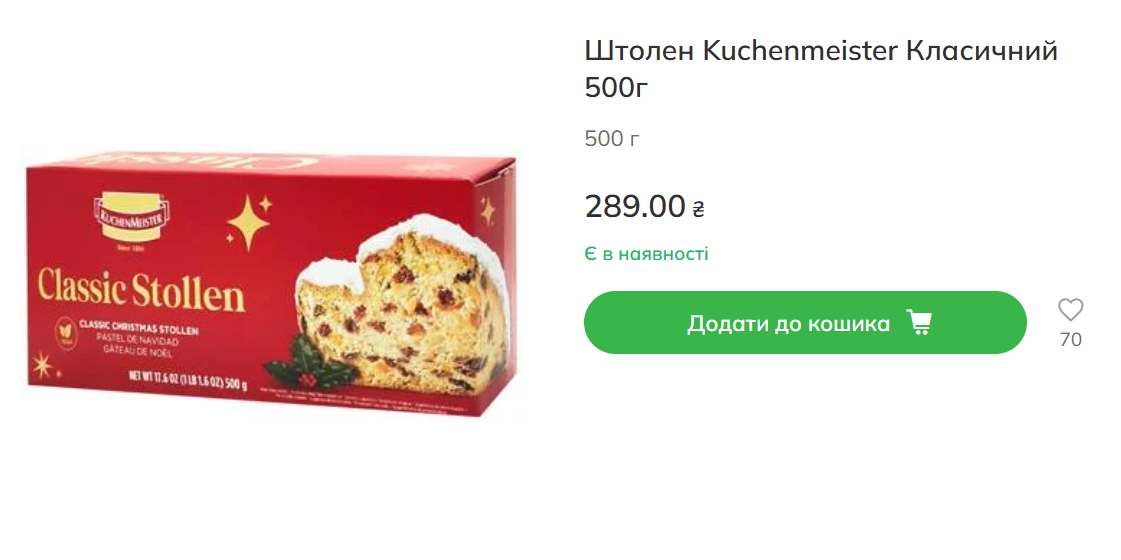1121x560 pixels.
Task: Click the small star on box's right side panel
Action: click(488, 210)
